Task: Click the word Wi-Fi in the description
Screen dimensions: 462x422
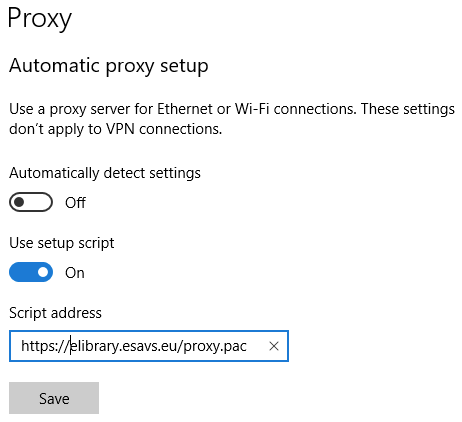Action: pyautogui.click(x=252, y=109)
